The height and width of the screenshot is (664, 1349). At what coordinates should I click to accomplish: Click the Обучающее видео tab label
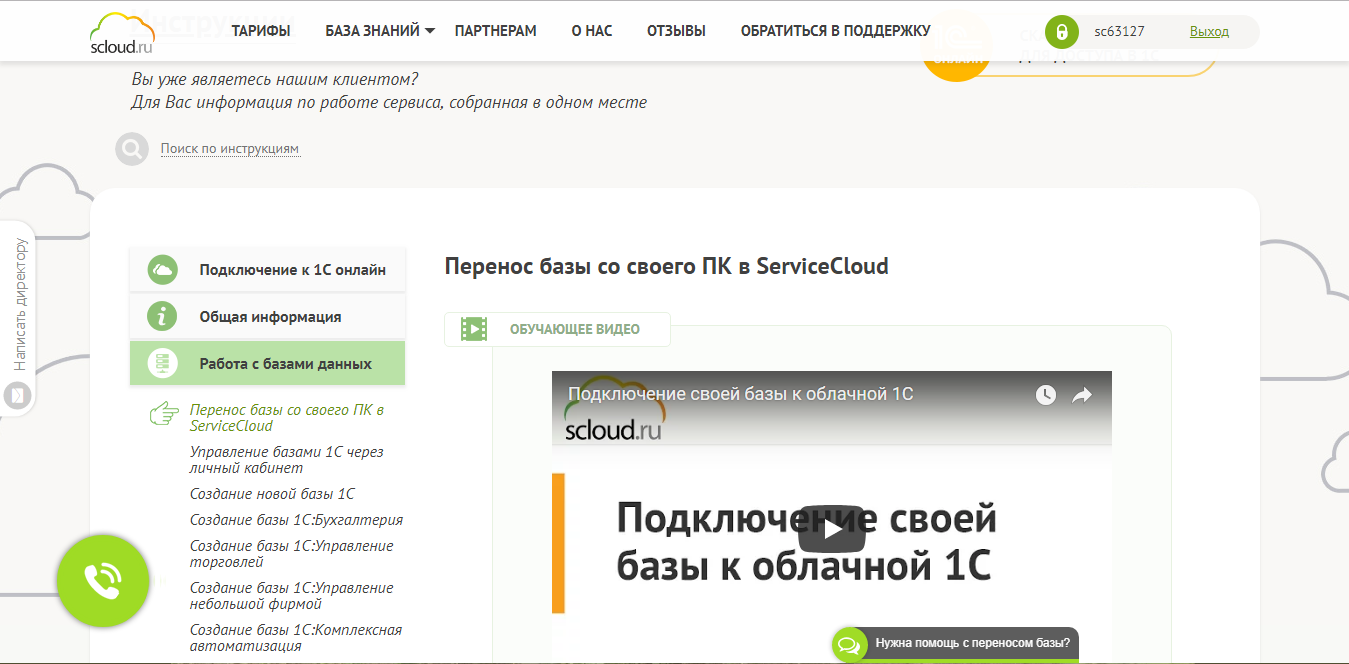[x=575, y=329]
